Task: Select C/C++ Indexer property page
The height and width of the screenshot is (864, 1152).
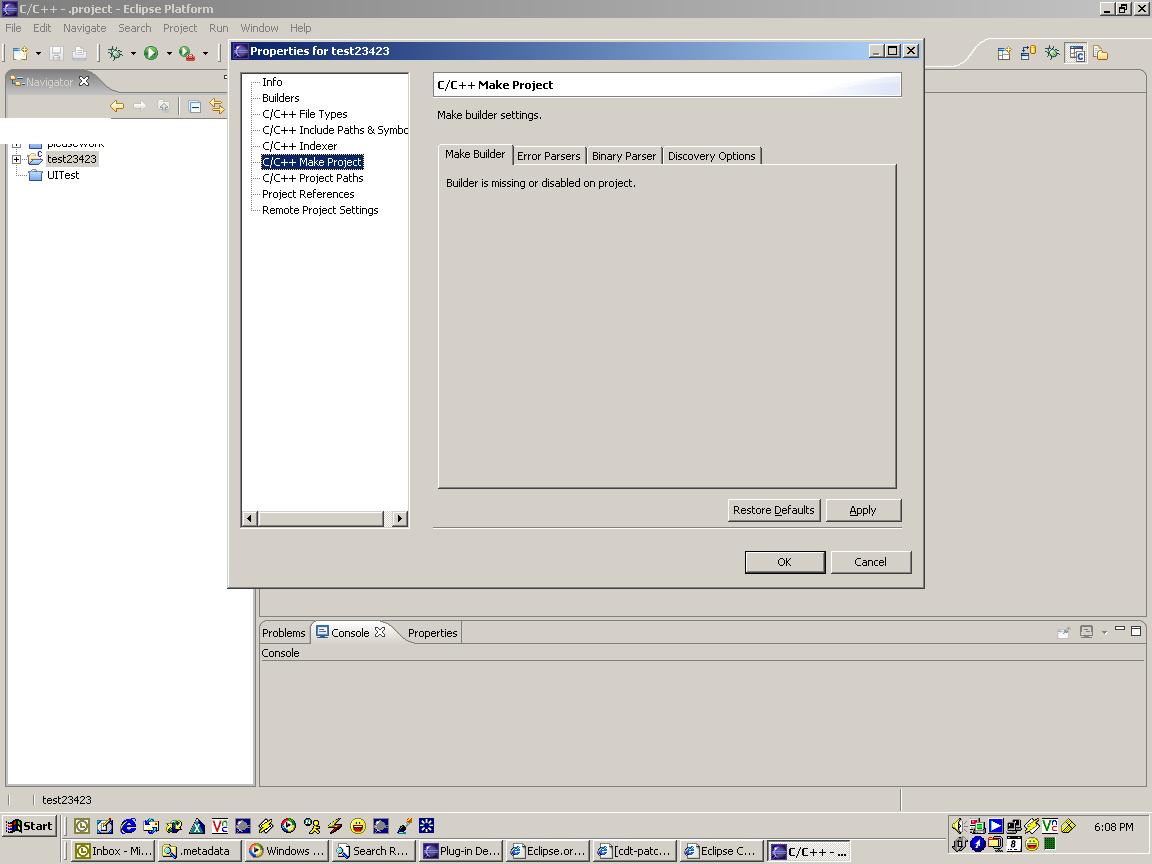Action: click(300, 146)
